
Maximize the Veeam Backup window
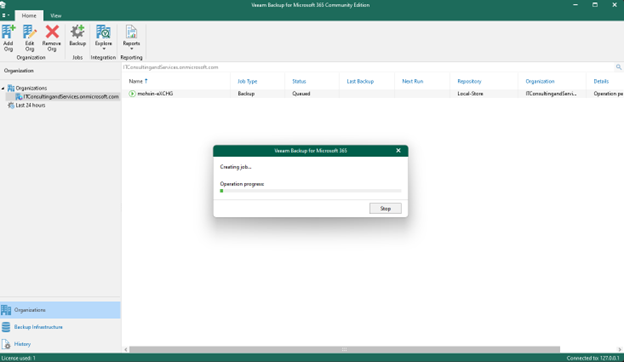coord(595,5)
